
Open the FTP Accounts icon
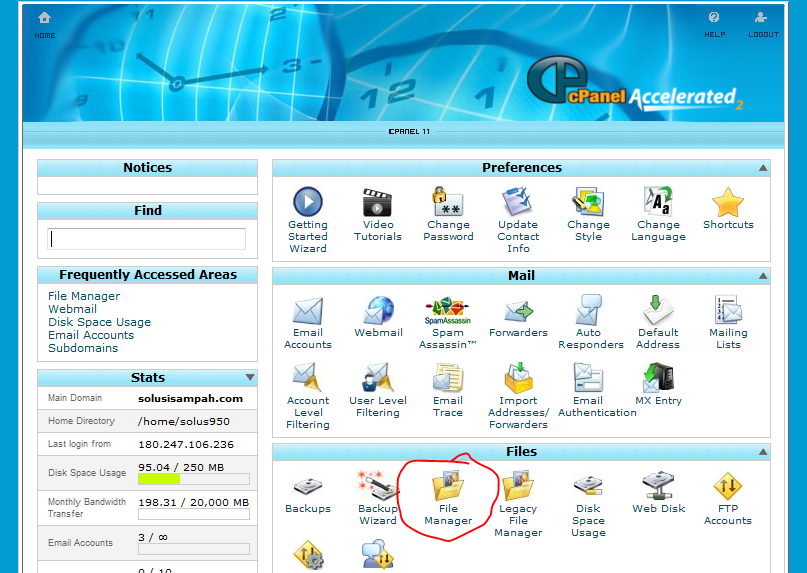point(728,486)
